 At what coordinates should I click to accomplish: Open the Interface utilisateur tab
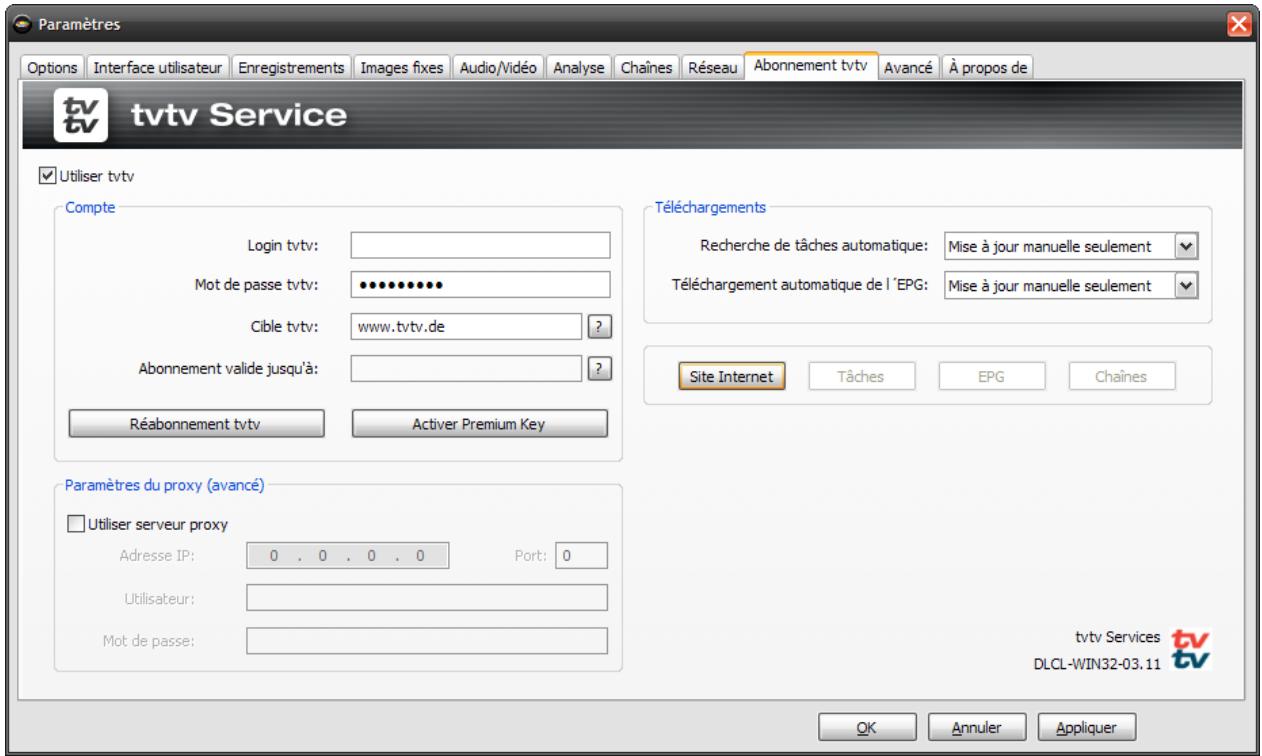click(x=160, y=67)
